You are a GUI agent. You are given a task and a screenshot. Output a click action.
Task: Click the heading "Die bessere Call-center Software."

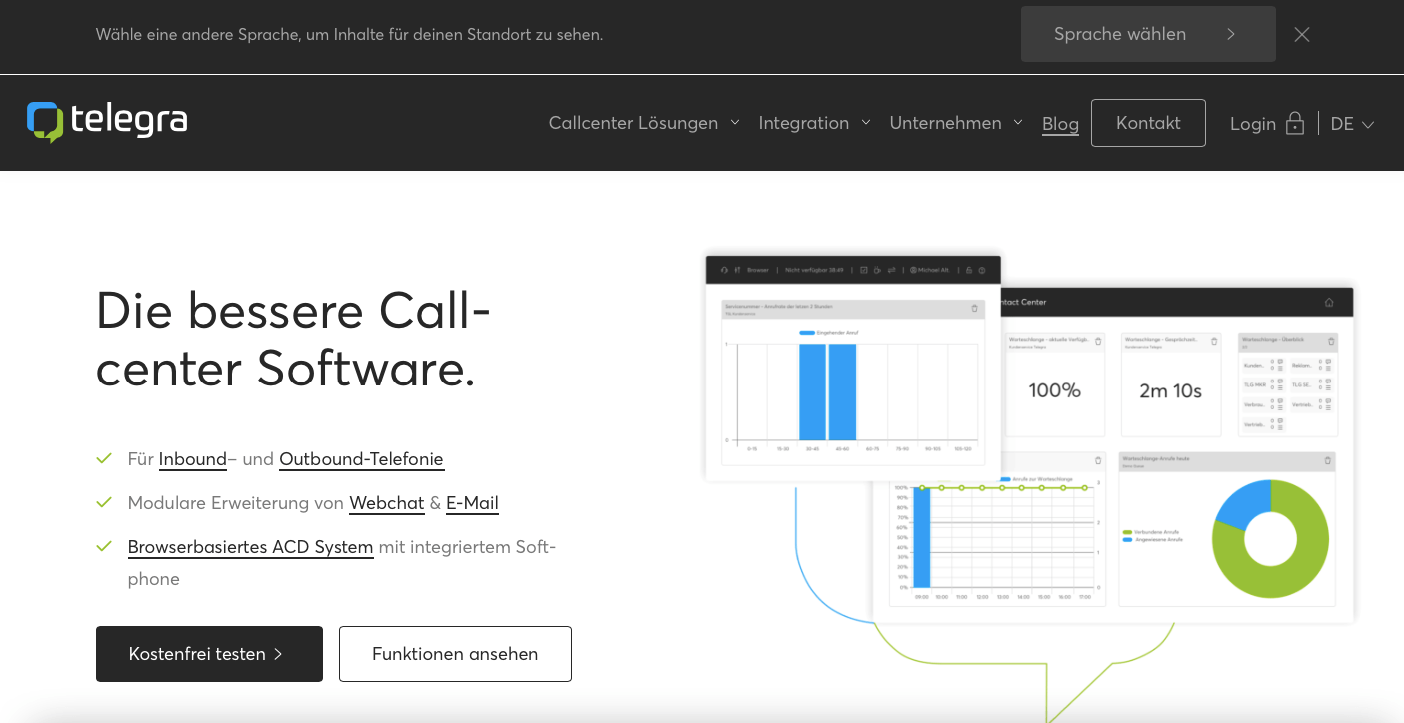point(293,338)
